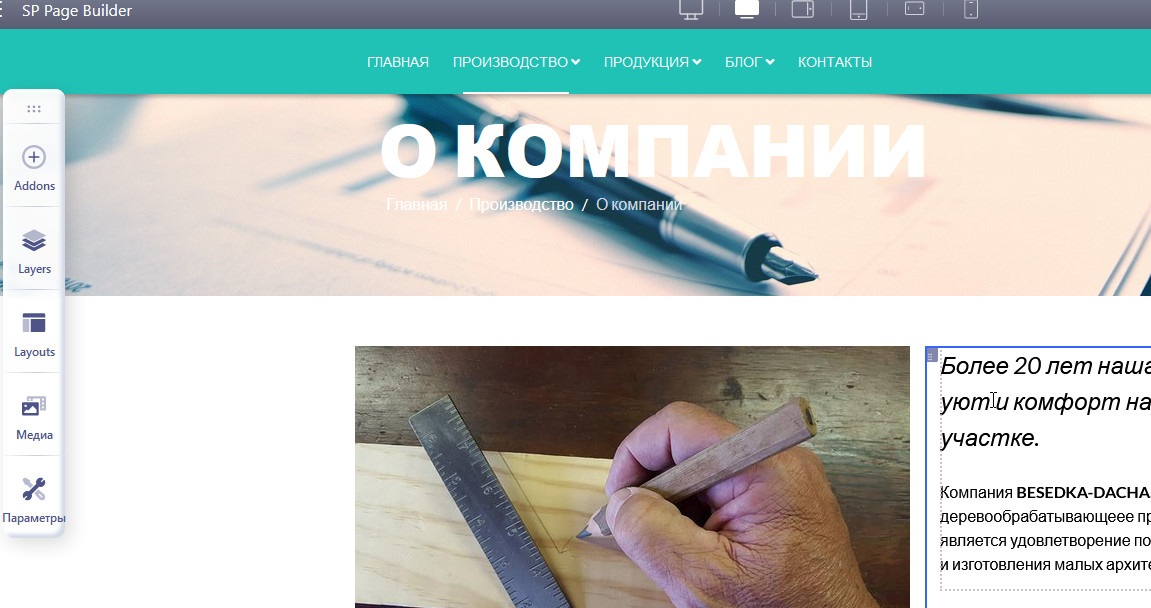1151x608 pixels.
Task: Open the Layers panel
Action: (34, 251)
